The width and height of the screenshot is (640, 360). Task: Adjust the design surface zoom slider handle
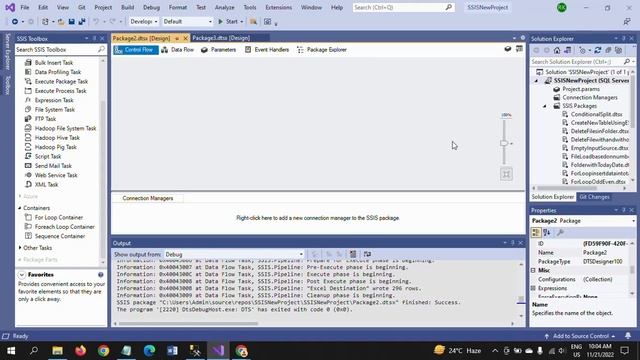504,143
